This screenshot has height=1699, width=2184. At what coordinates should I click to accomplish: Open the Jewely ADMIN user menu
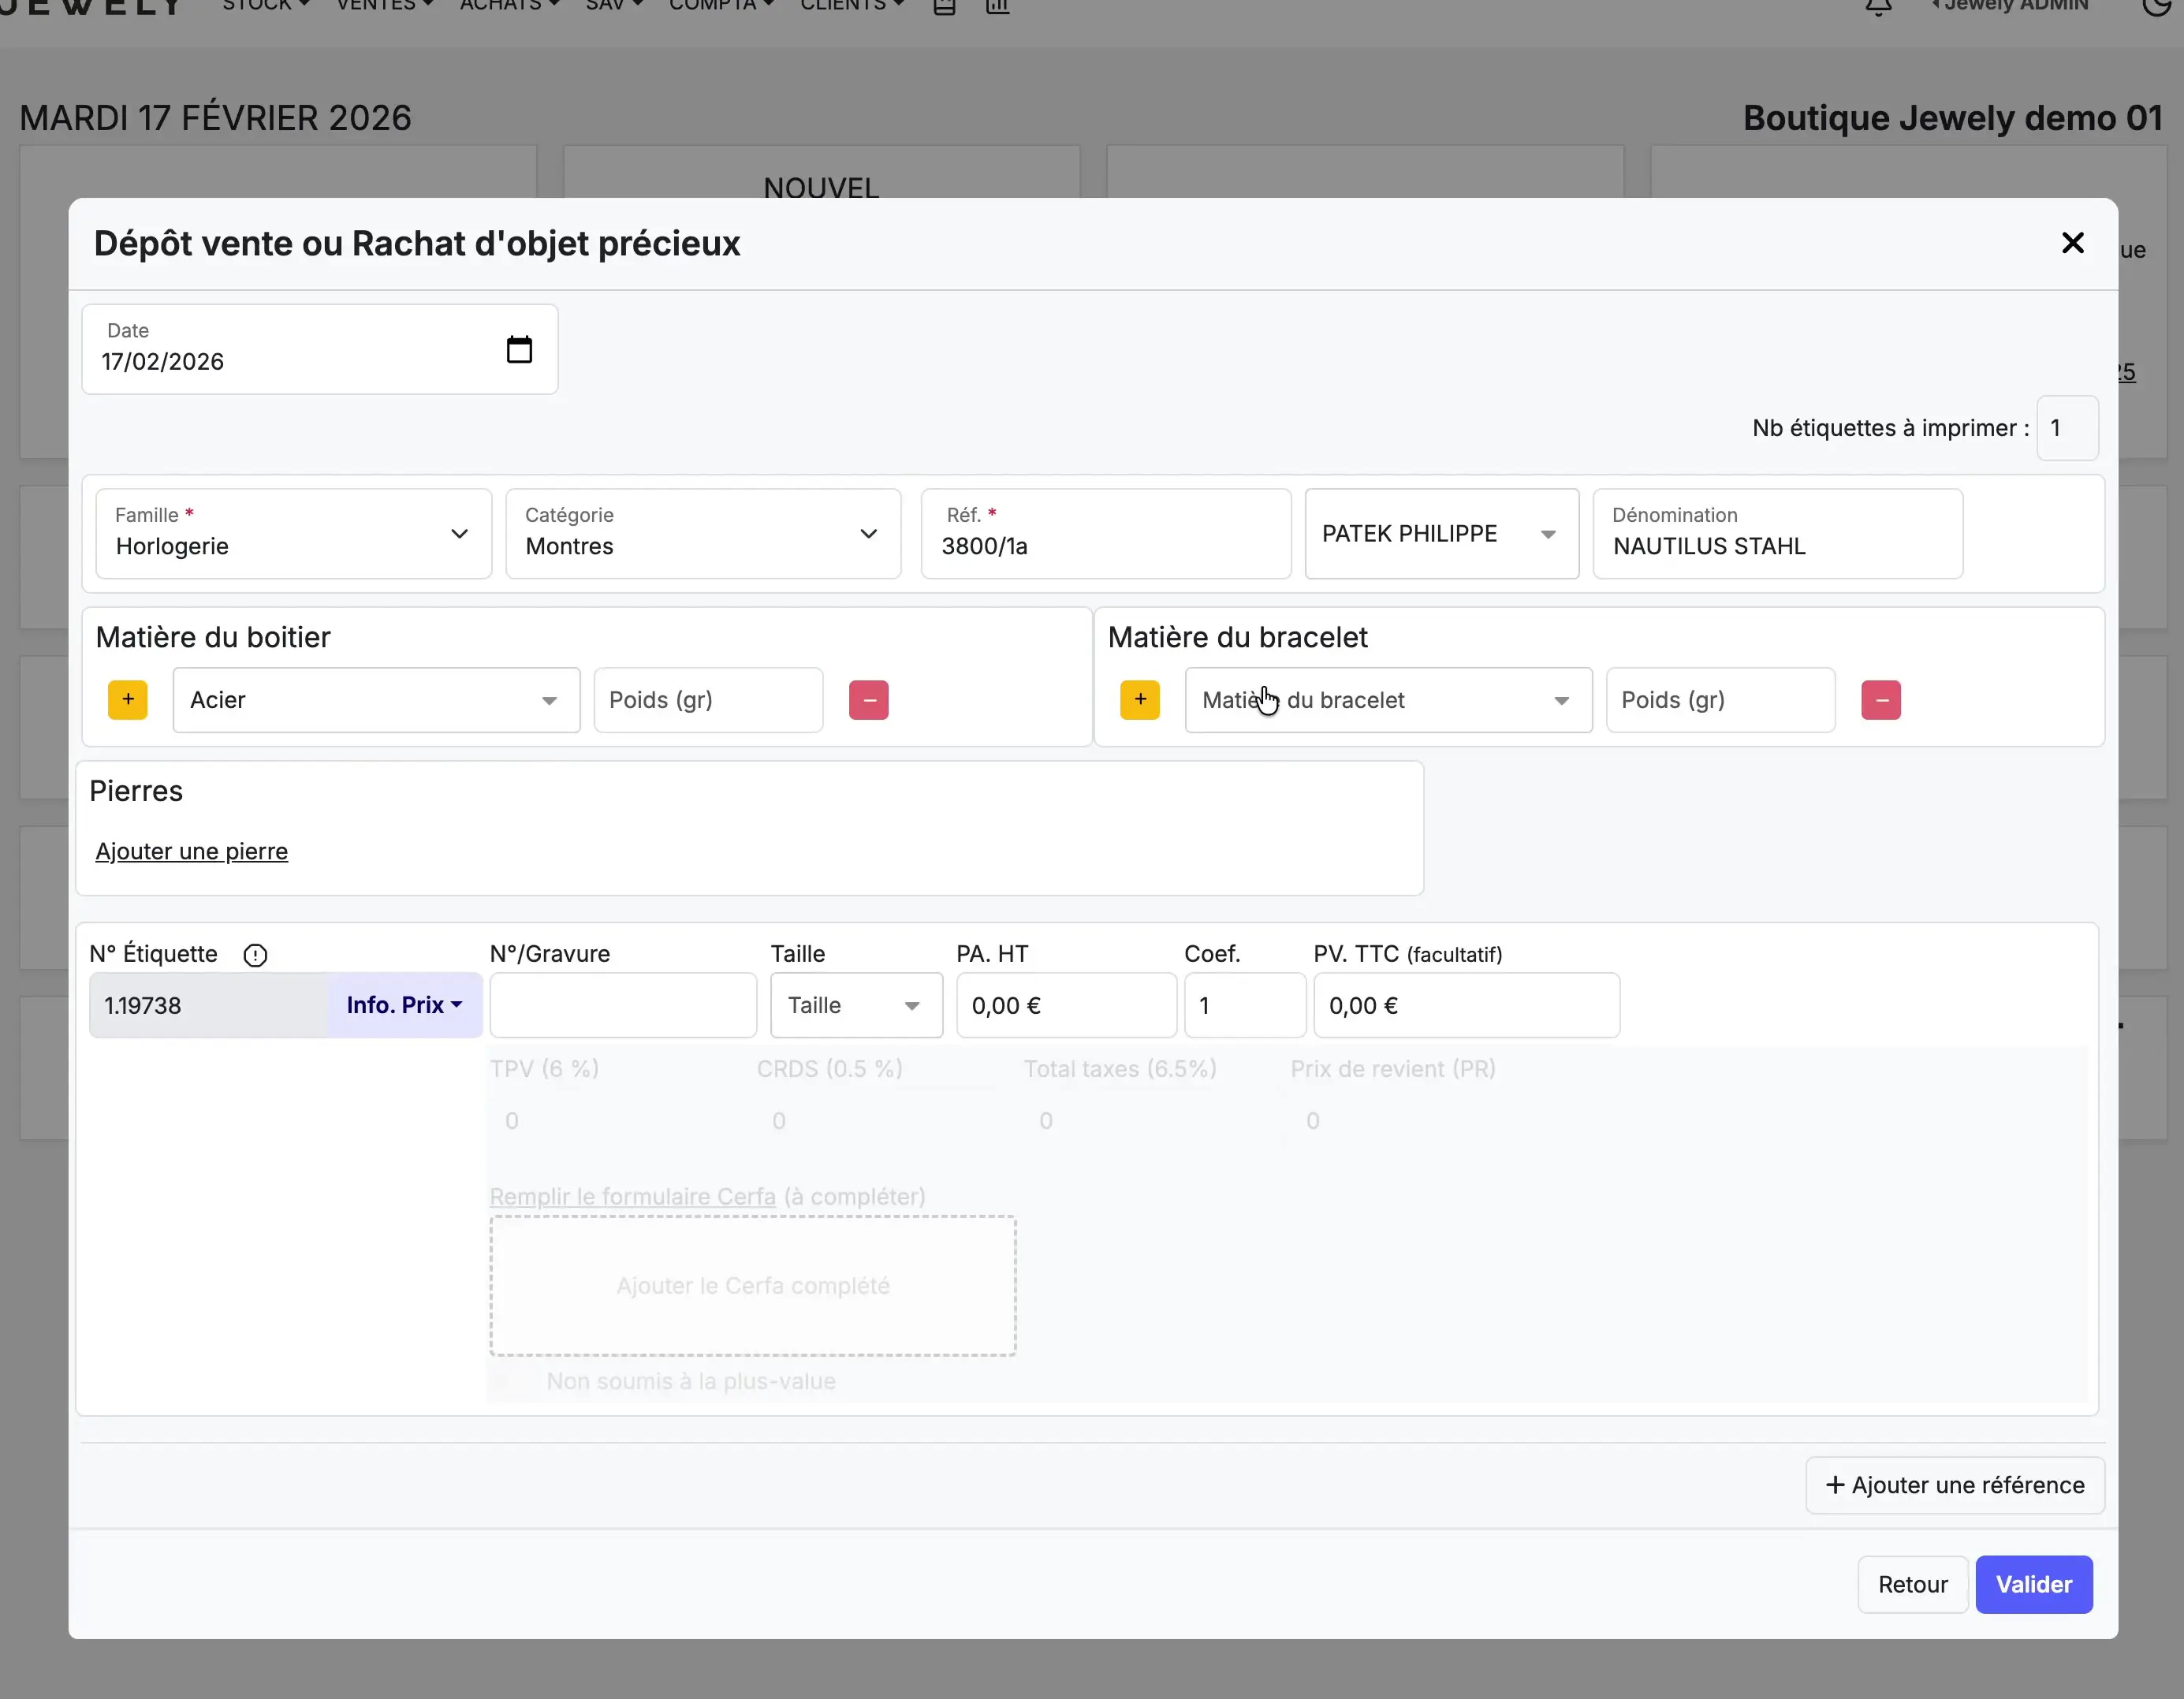pyautogui.click(x=2010, y=5)
